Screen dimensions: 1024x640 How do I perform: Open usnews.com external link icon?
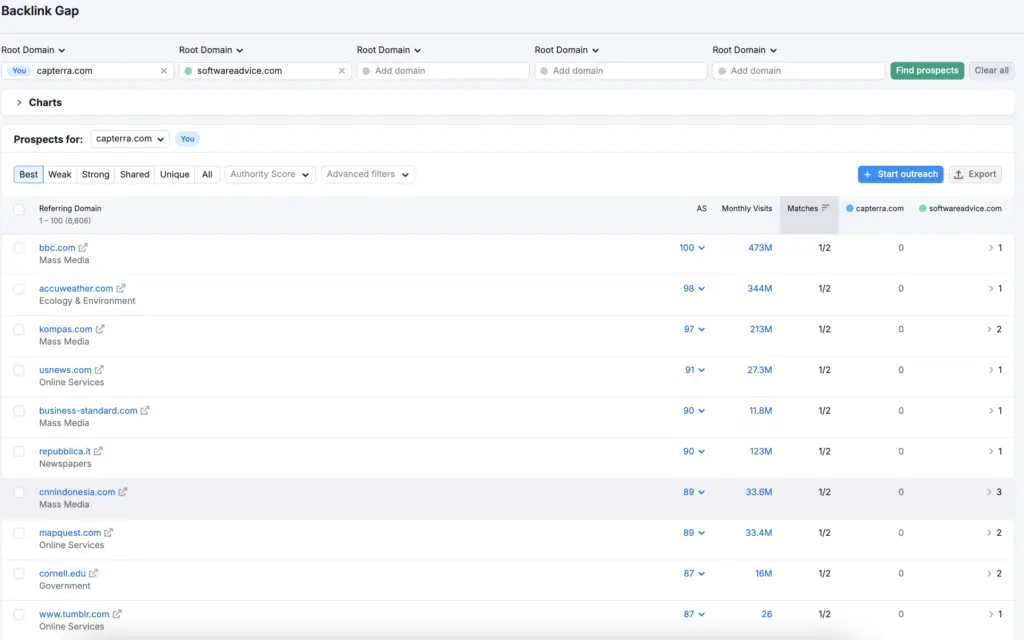point(99,370)
